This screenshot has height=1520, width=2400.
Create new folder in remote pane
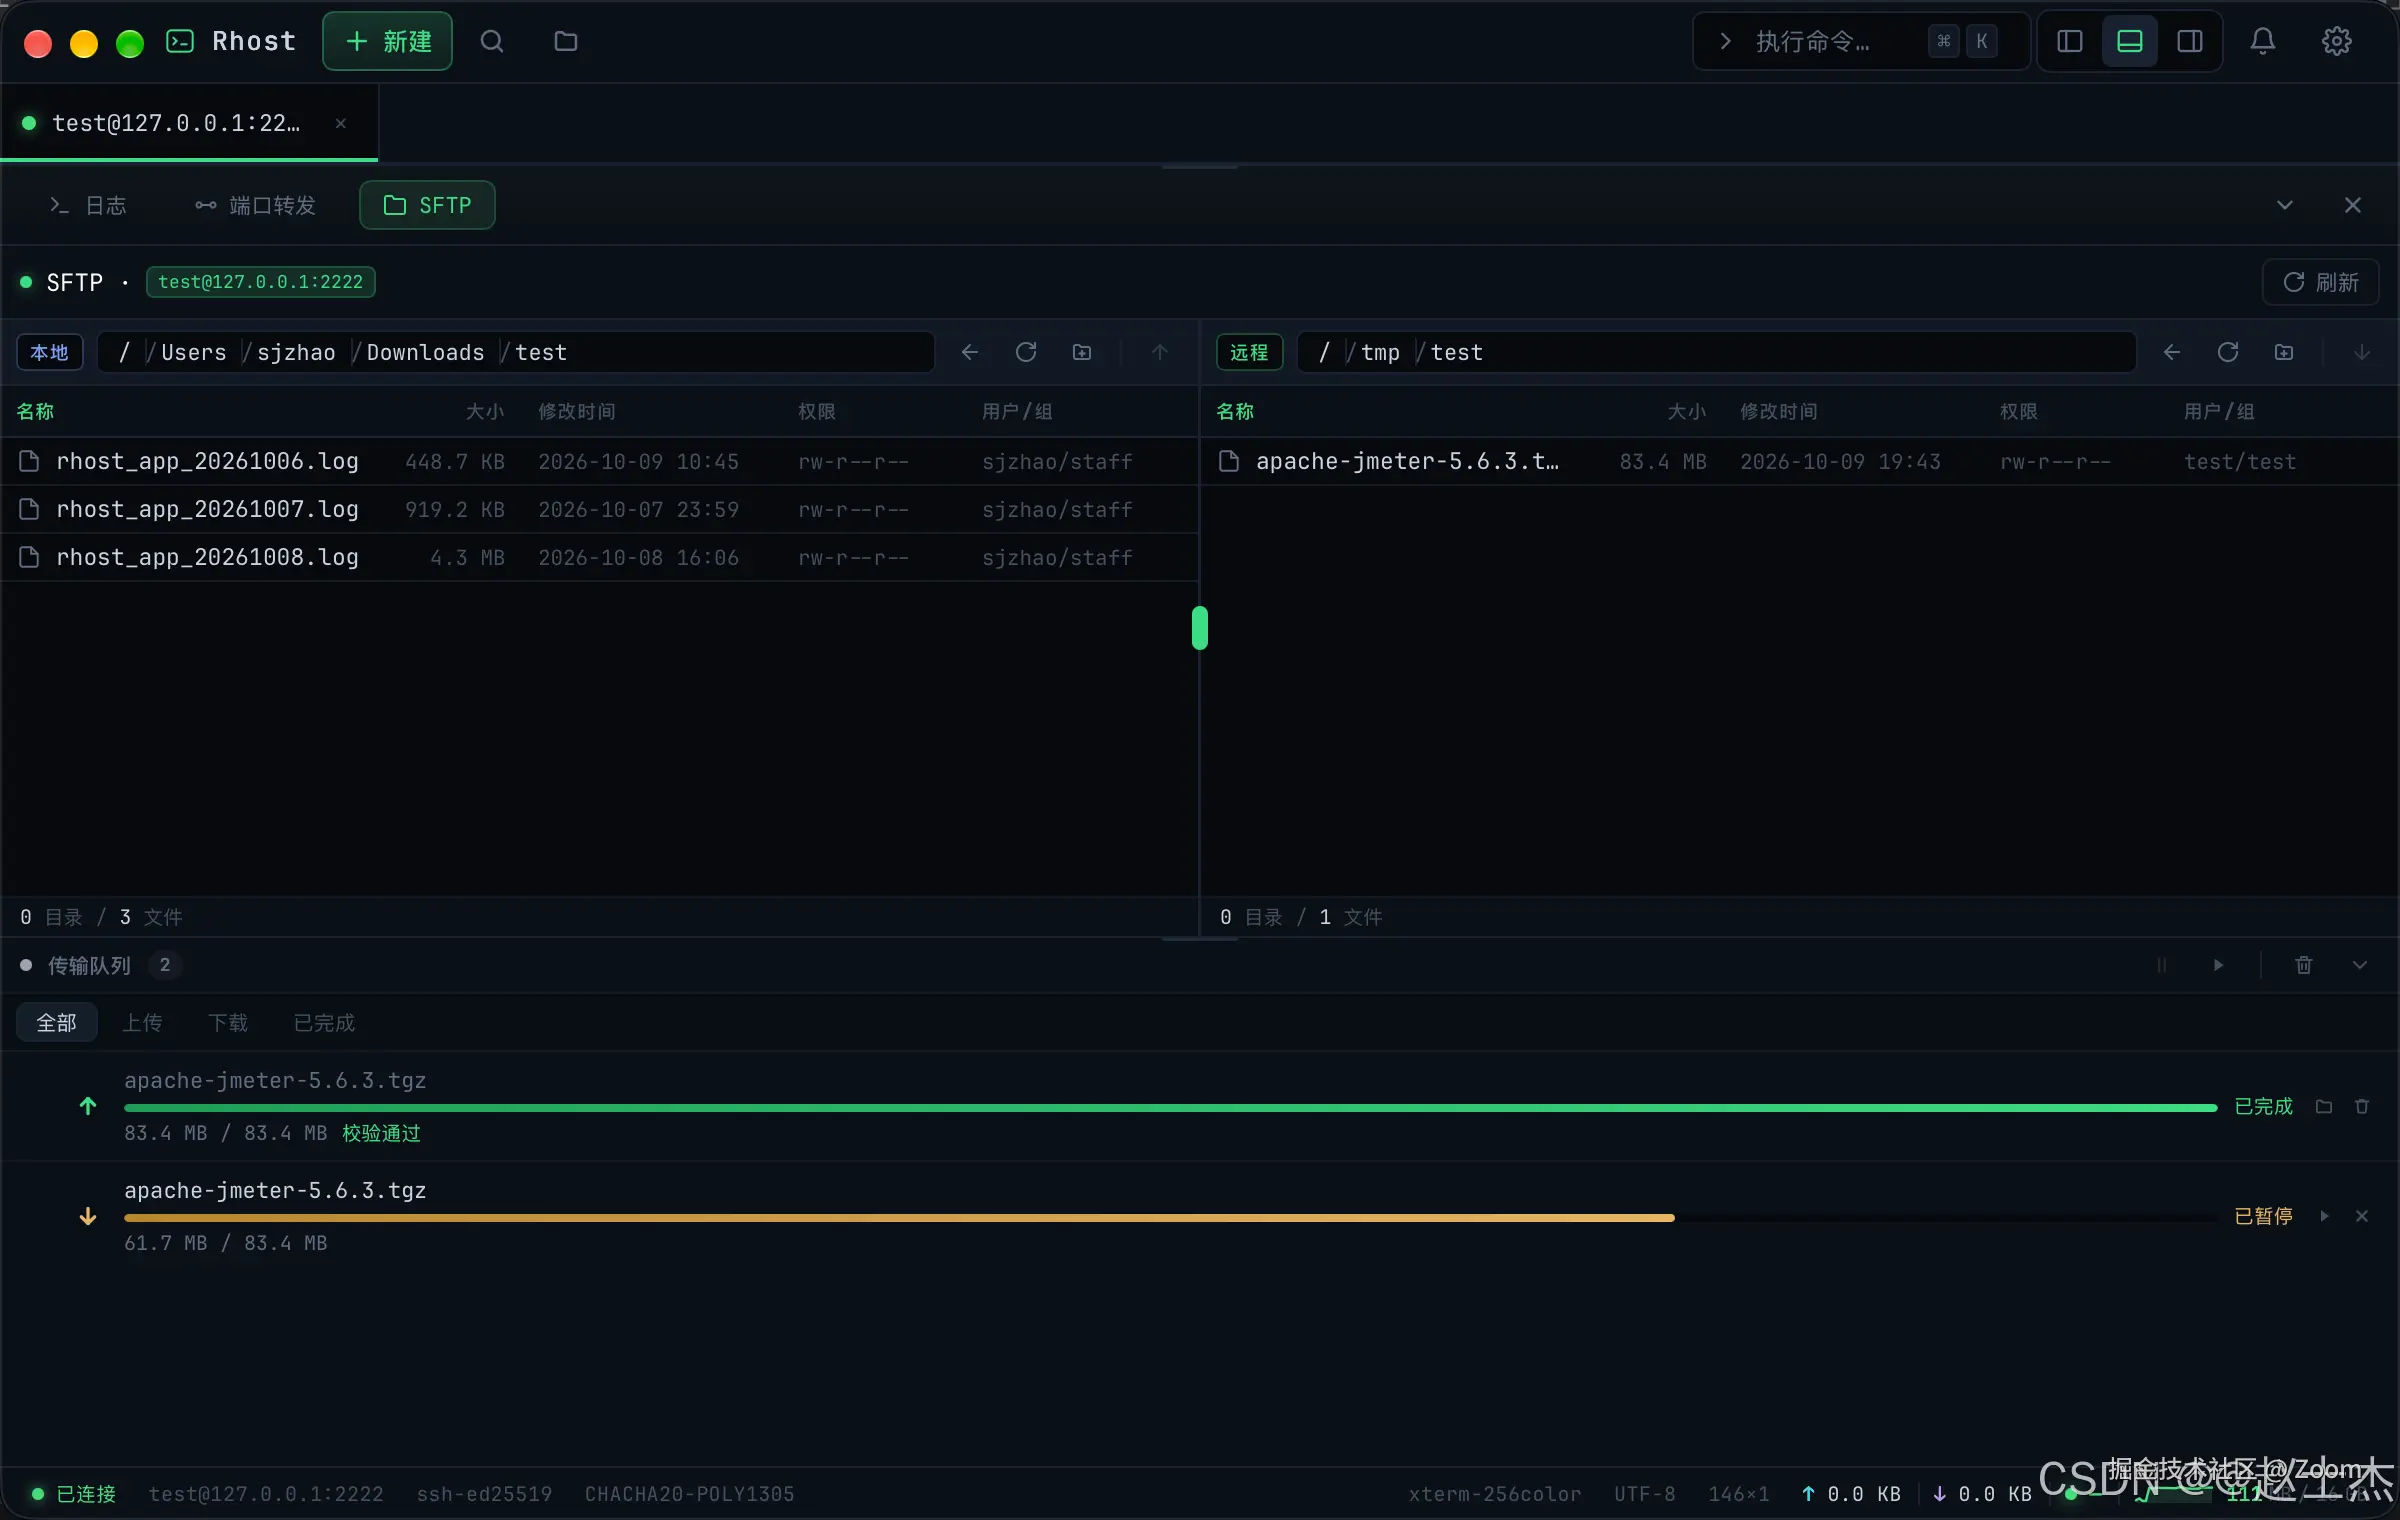tap(2284, 352)
